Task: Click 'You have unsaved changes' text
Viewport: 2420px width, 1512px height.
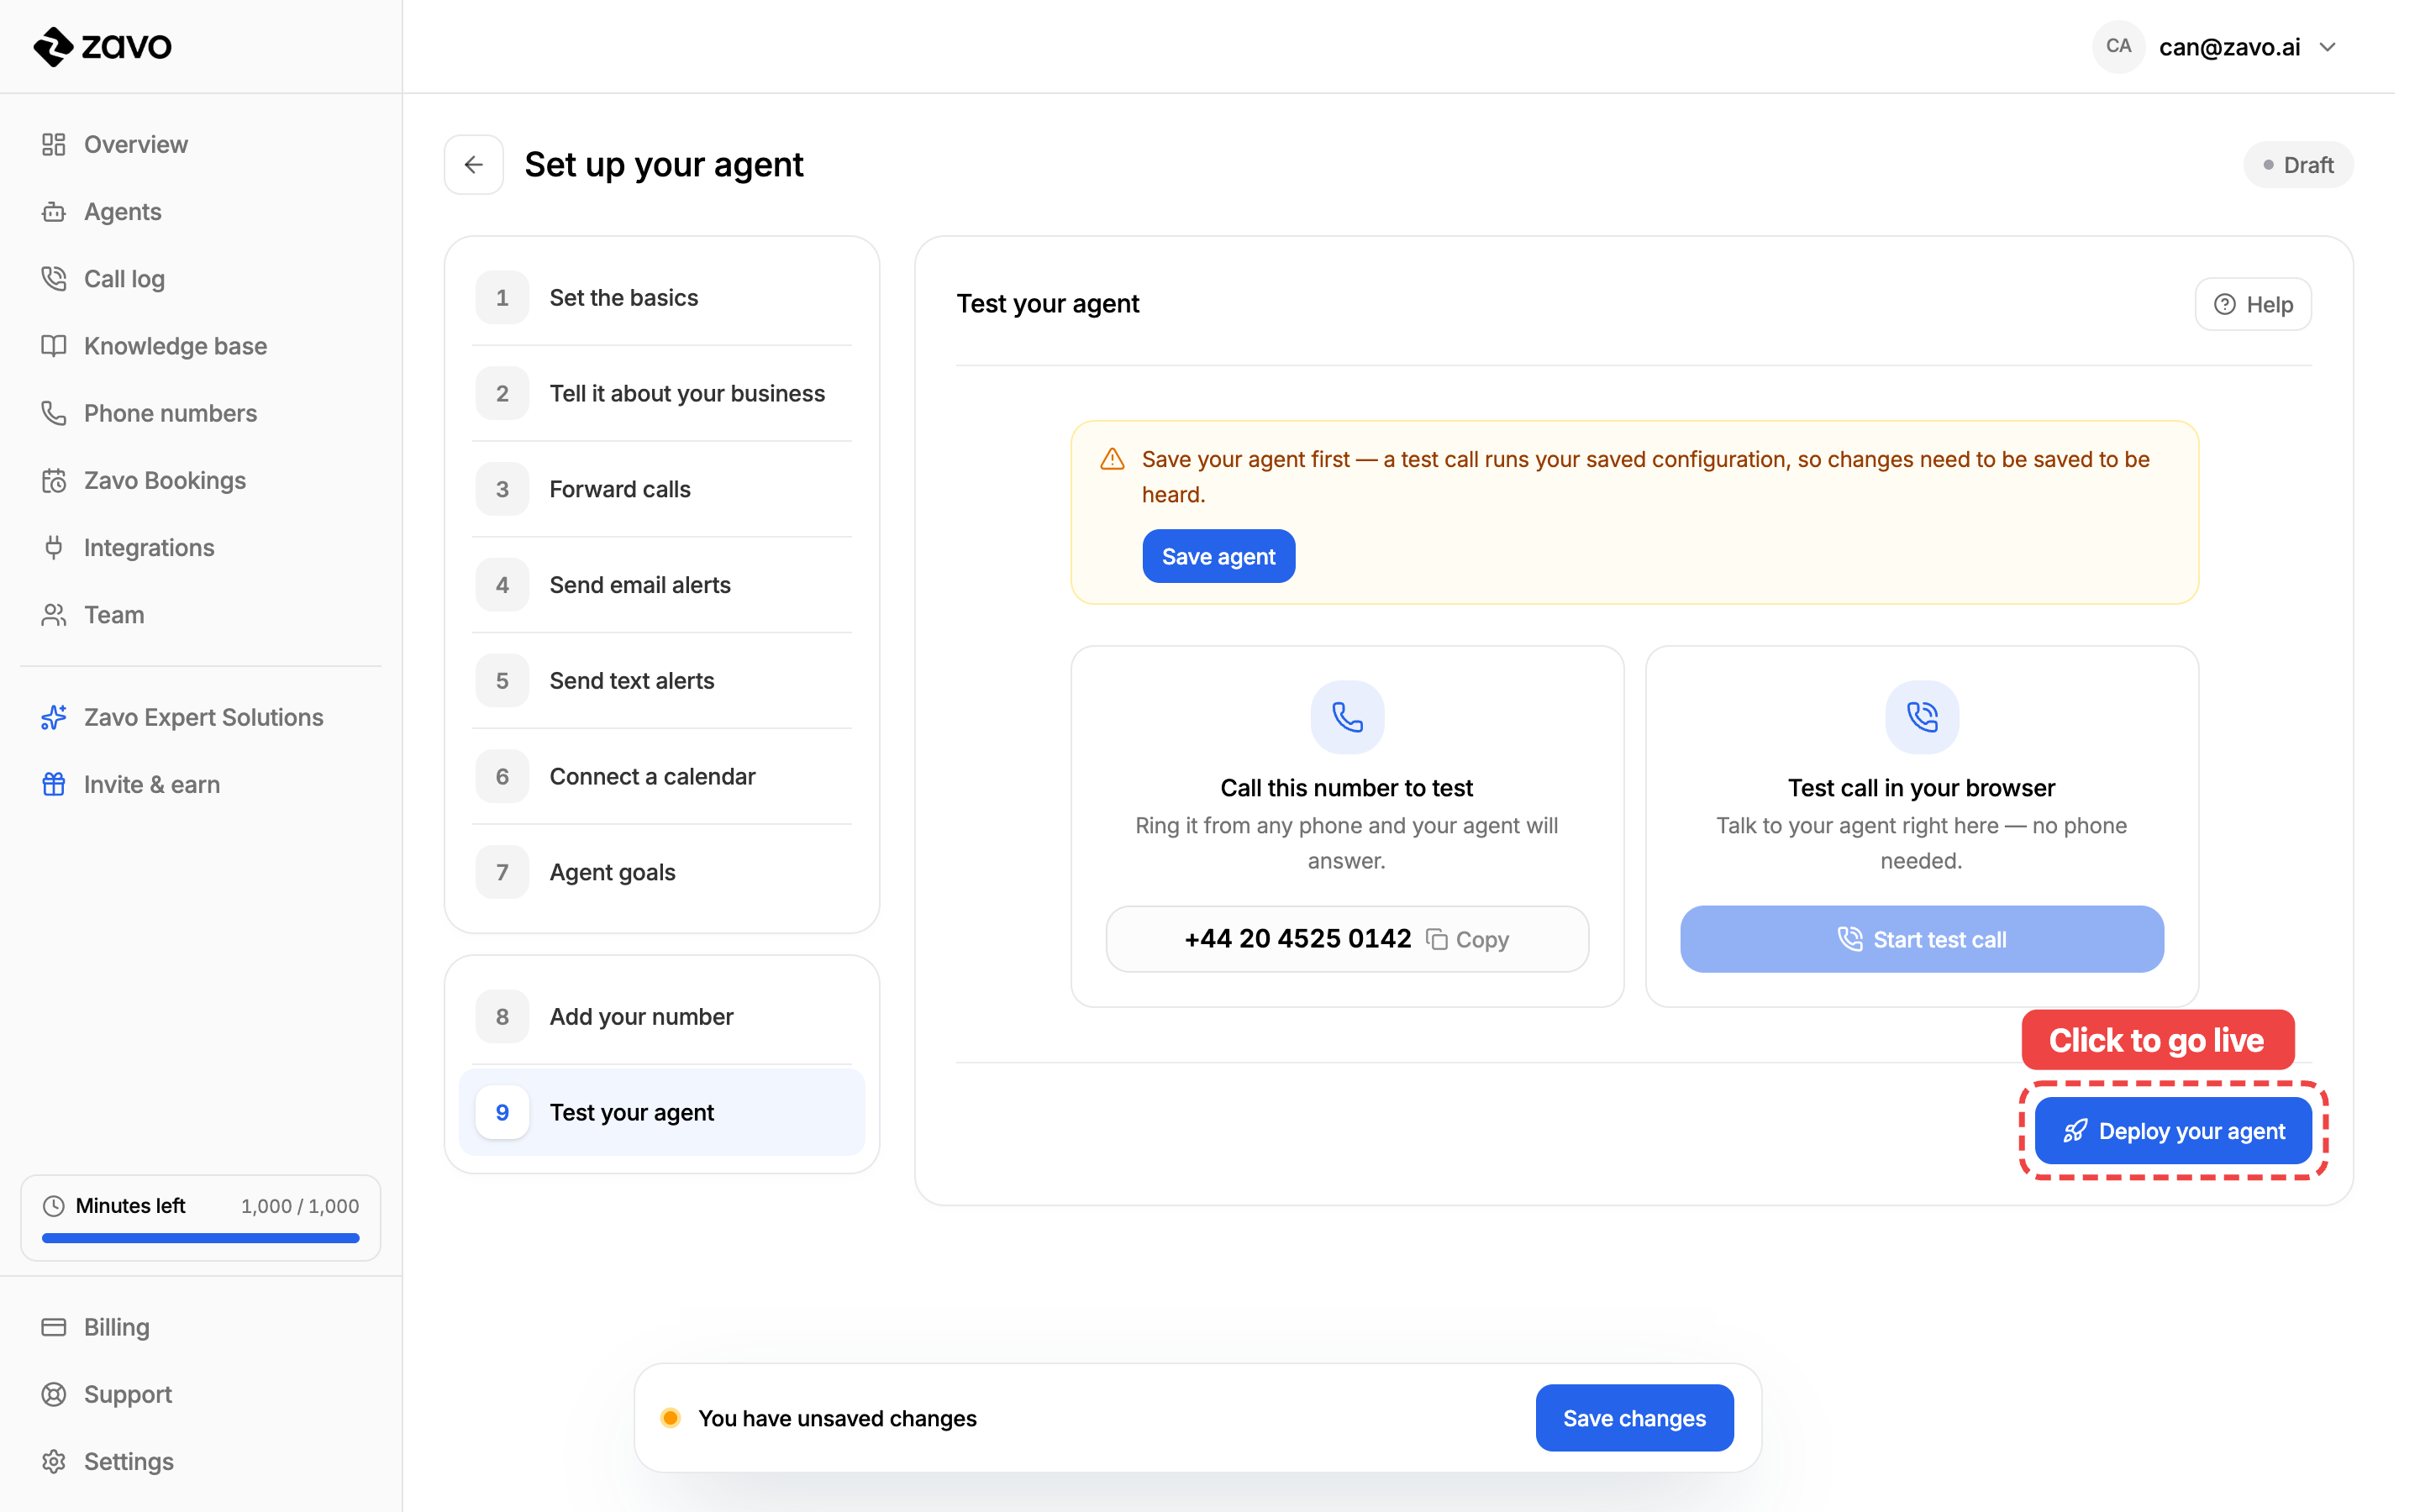Action: click(x=837, y=1417)
